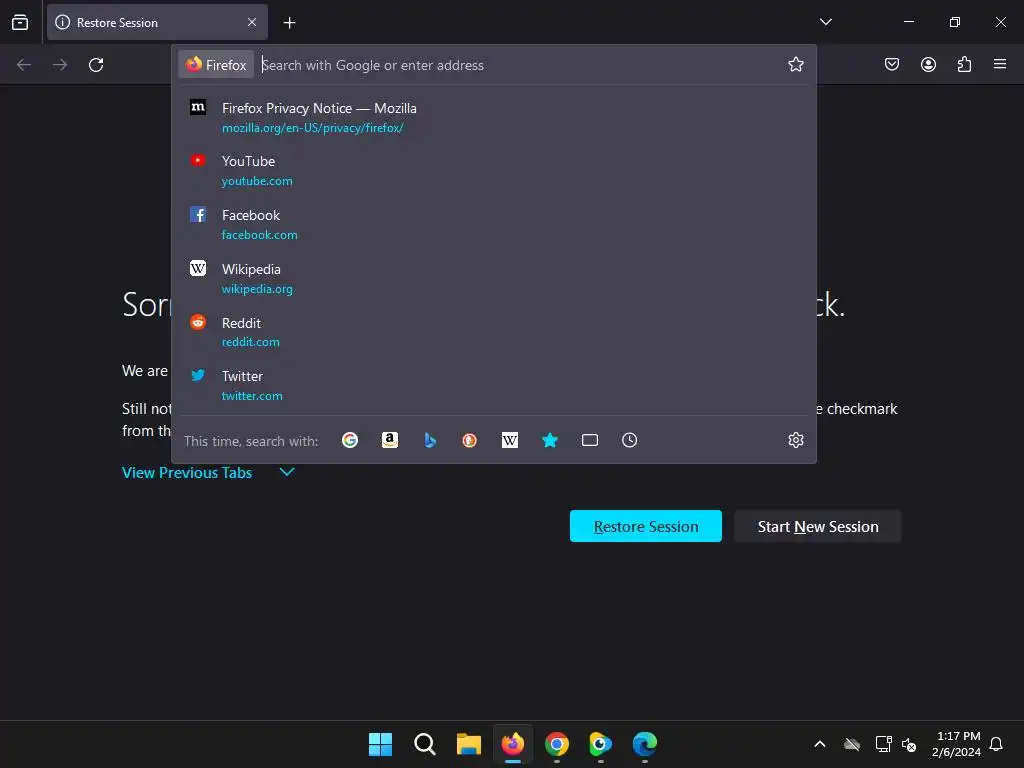Open the taskbar clock showing 1:17 PM
The image size is (1024, 768).
click(x=957, y=744)
